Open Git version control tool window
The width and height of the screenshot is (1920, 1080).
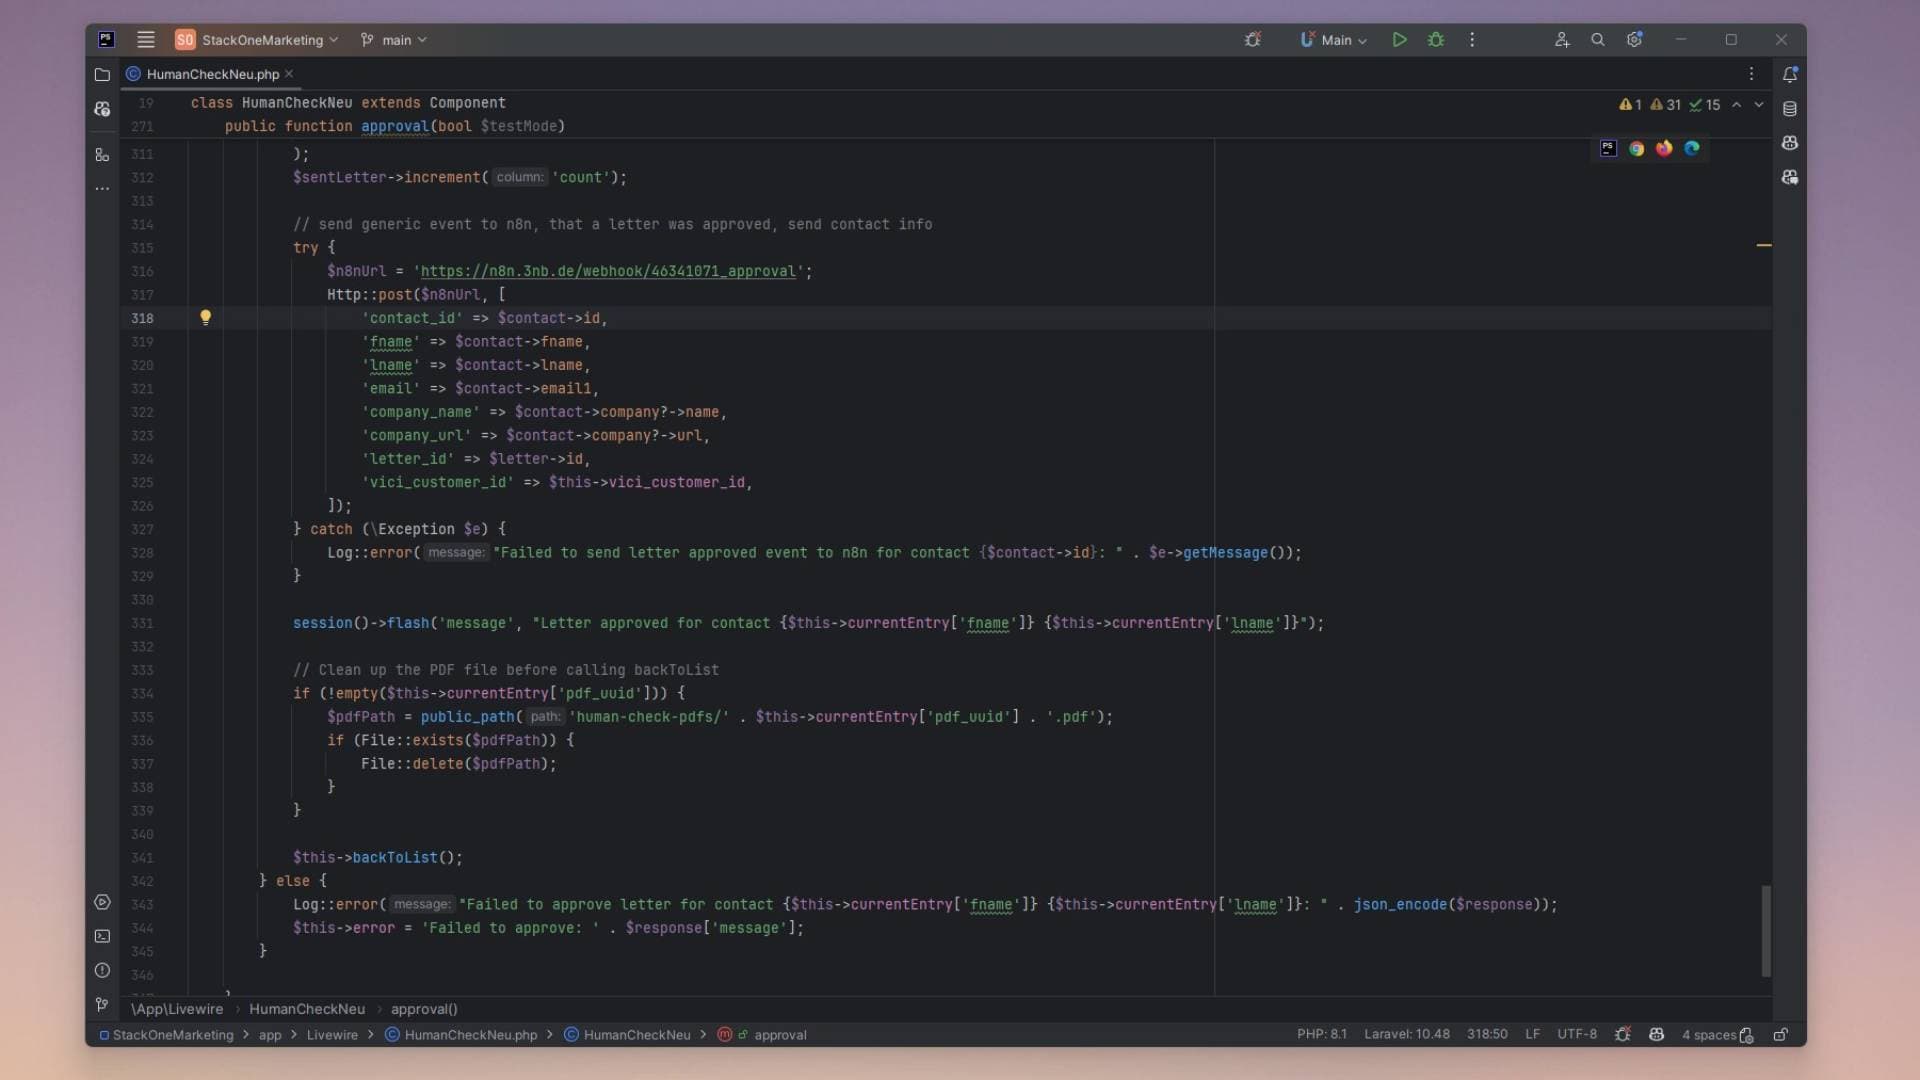coord(102,1004)
